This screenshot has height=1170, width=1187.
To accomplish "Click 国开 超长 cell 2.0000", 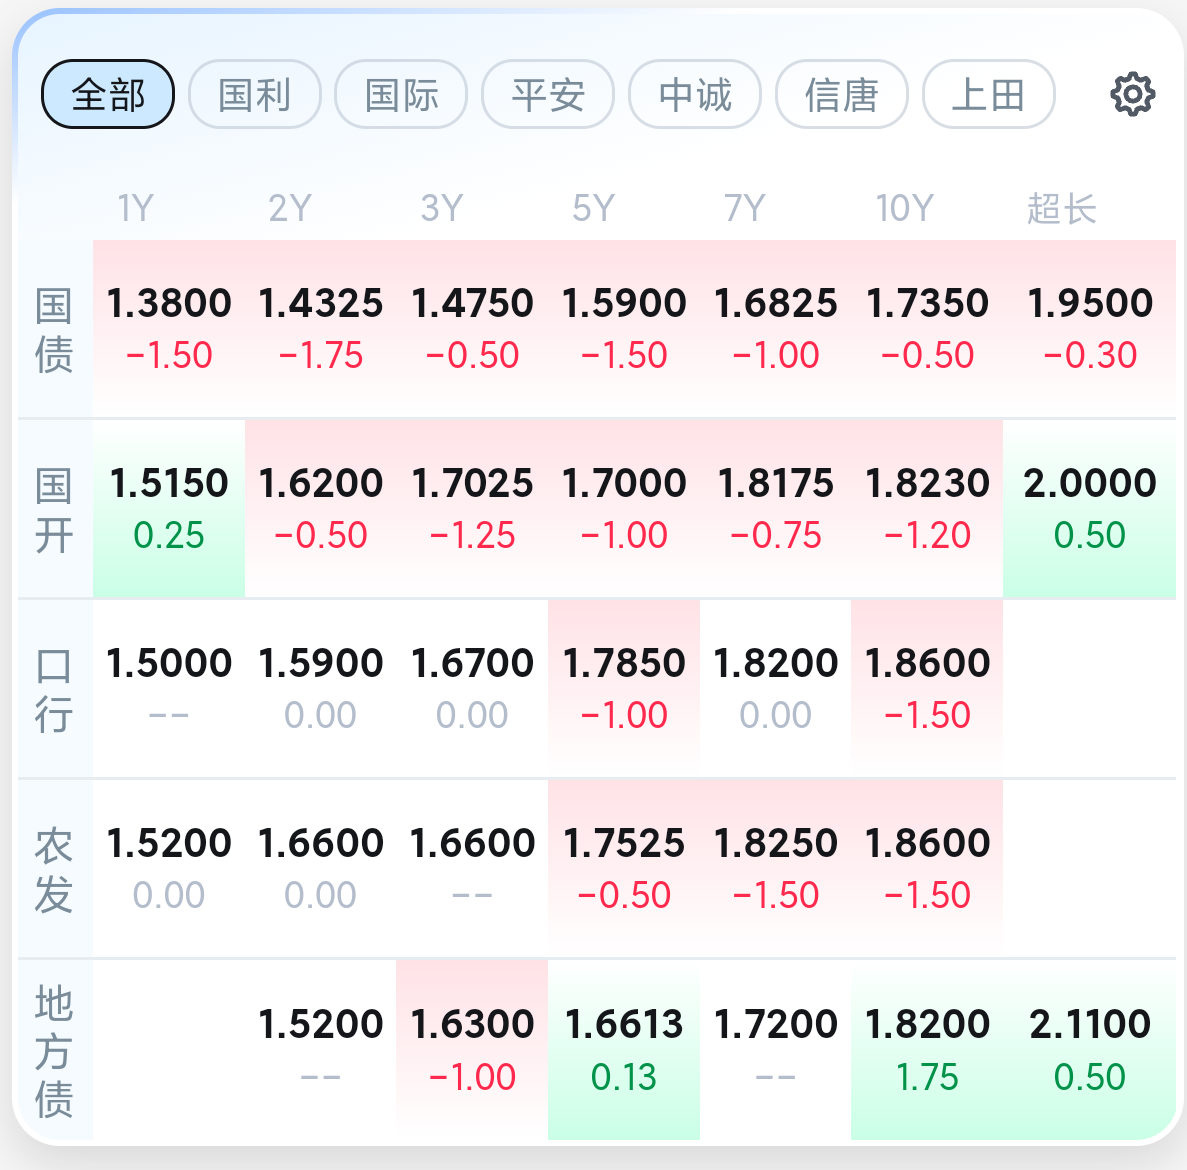I will 1089,509.
